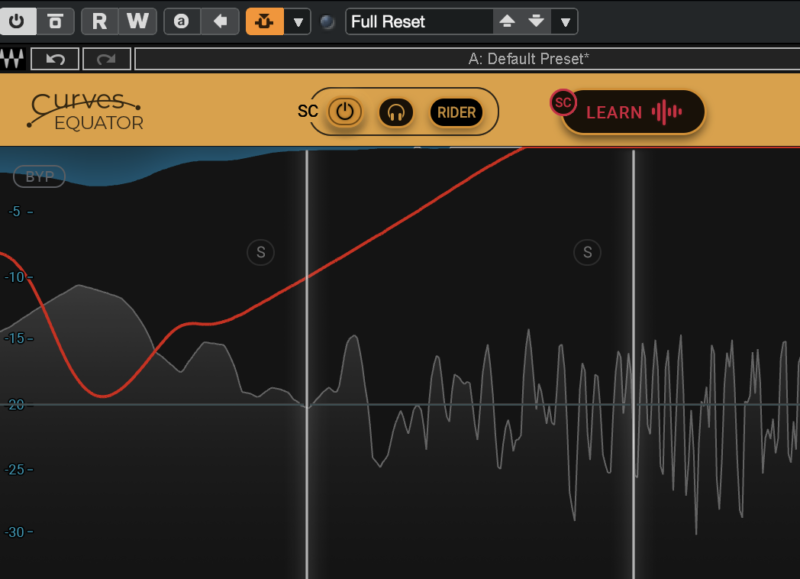The image size is (800, 579).
Task: Toggle the SC sidechain power button
Action: click(x=345, y=112)
